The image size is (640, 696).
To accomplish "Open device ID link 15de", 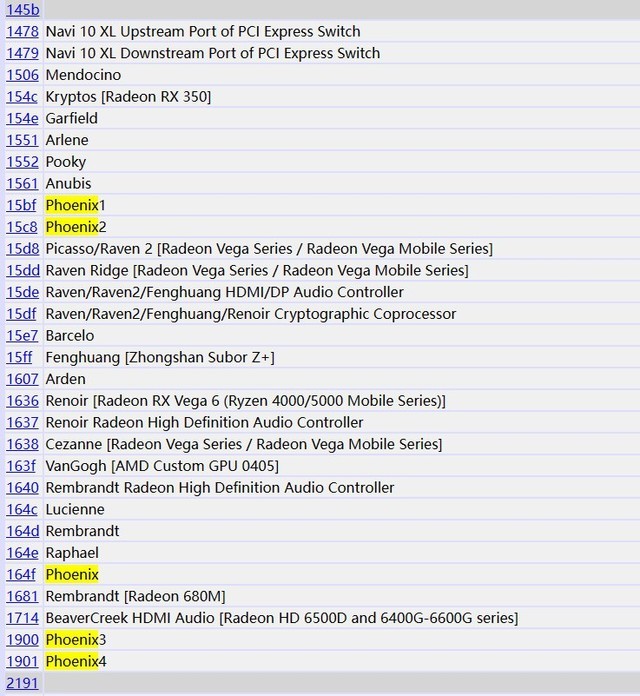I will click(x=23, y=293).
